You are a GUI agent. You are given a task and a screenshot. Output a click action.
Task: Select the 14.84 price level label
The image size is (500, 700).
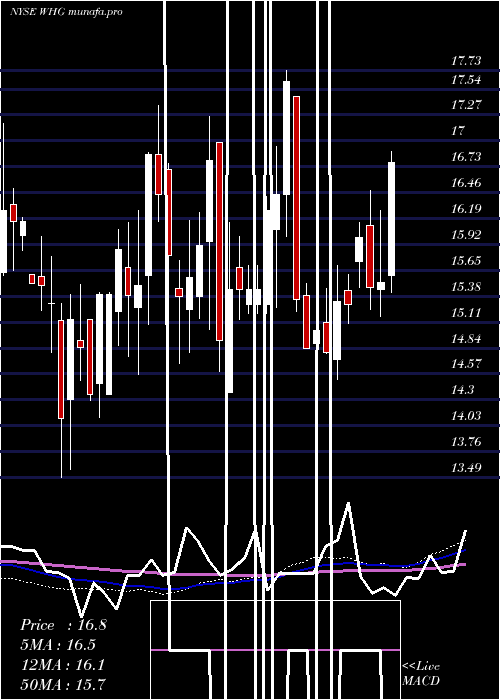click(466, 338)
